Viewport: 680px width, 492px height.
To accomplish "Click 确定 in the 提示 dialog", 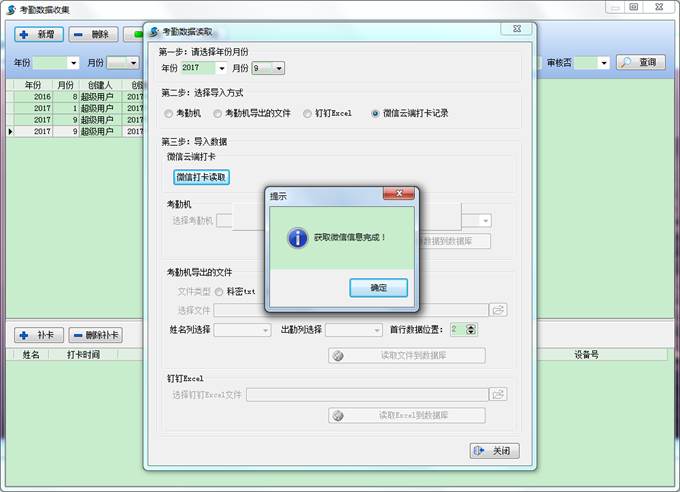I will 378,288.
